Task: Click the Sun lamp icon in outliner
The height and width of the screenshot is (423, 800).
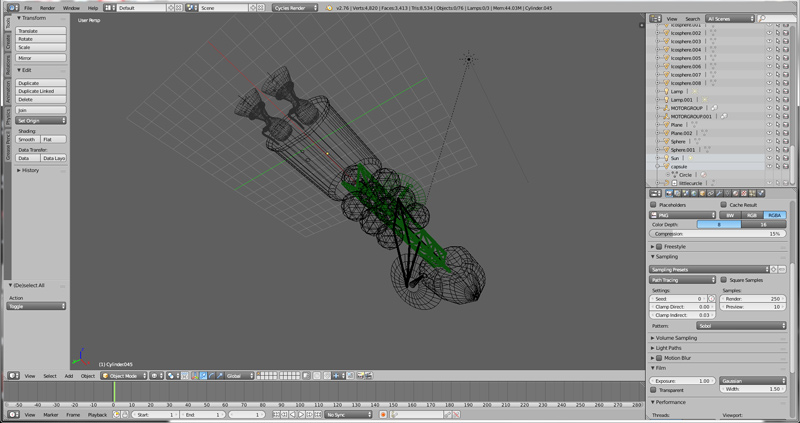Action: [665, 158]
